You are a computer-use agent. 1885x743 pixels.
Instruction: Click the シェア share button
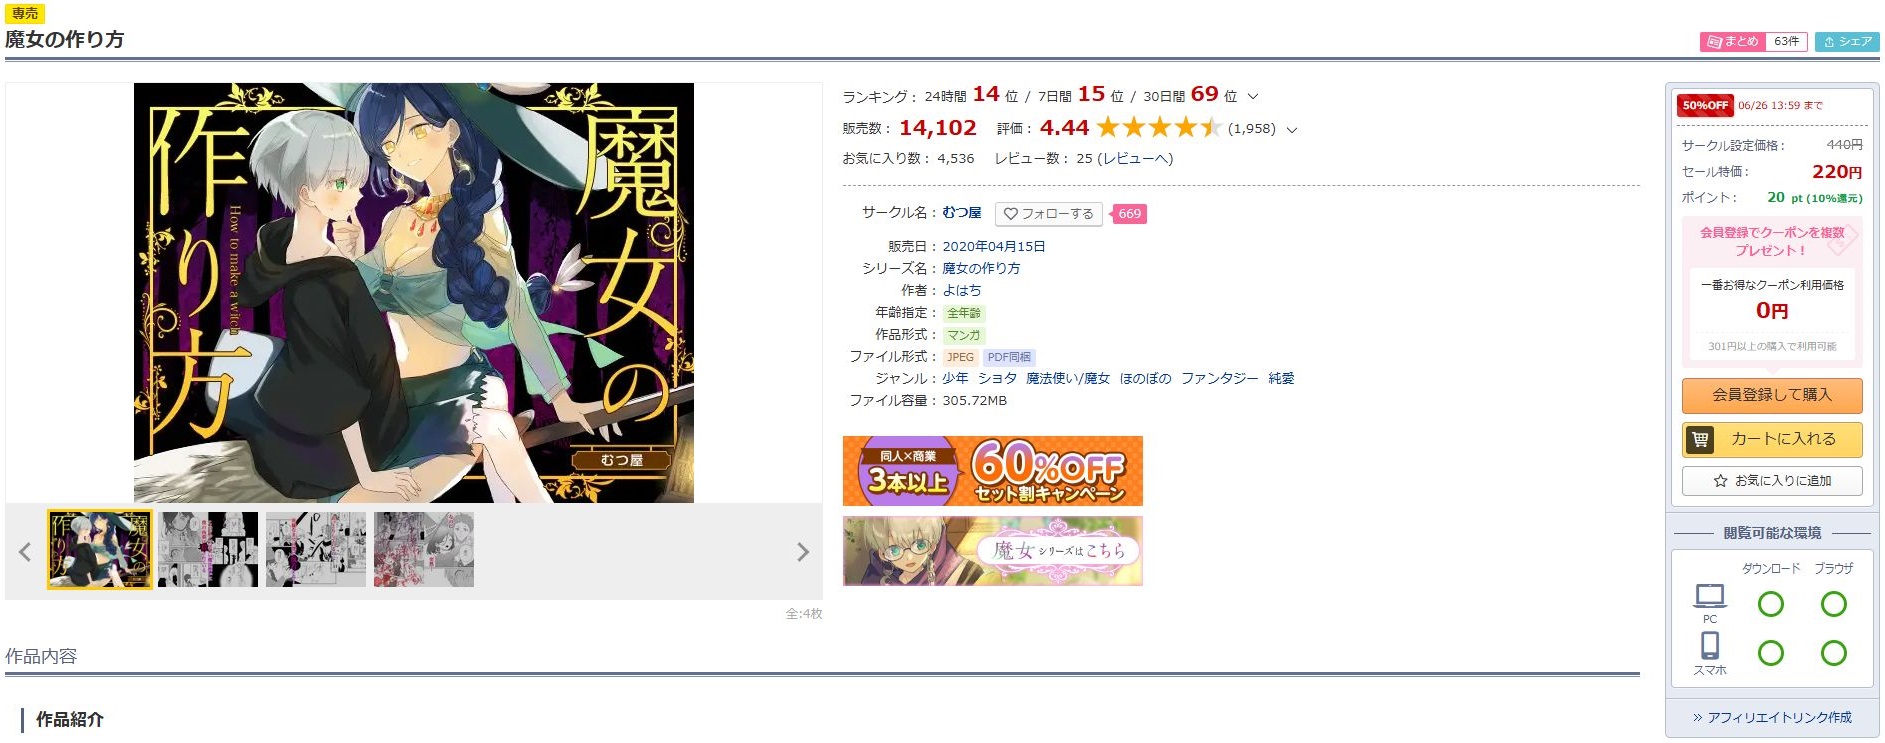(x=1847, y=41)
